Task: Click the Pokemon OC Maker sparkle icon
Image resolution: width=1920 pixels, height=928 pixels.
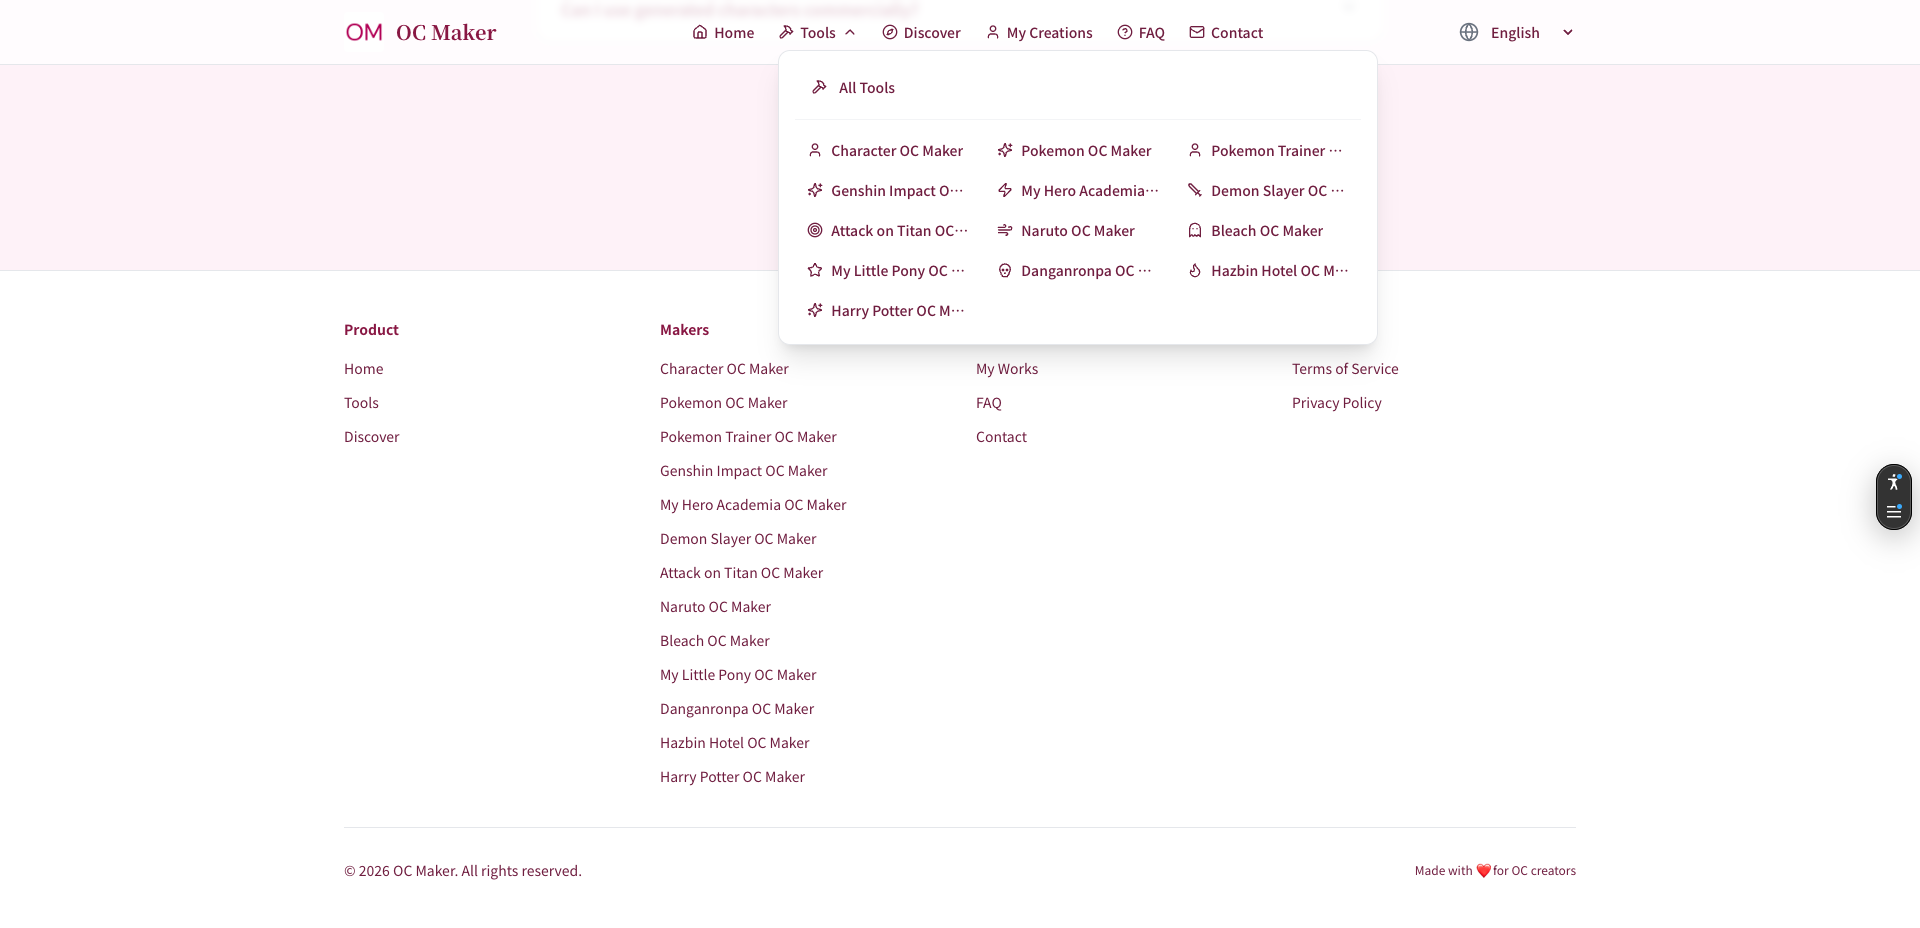Action: coord(1005,150)
